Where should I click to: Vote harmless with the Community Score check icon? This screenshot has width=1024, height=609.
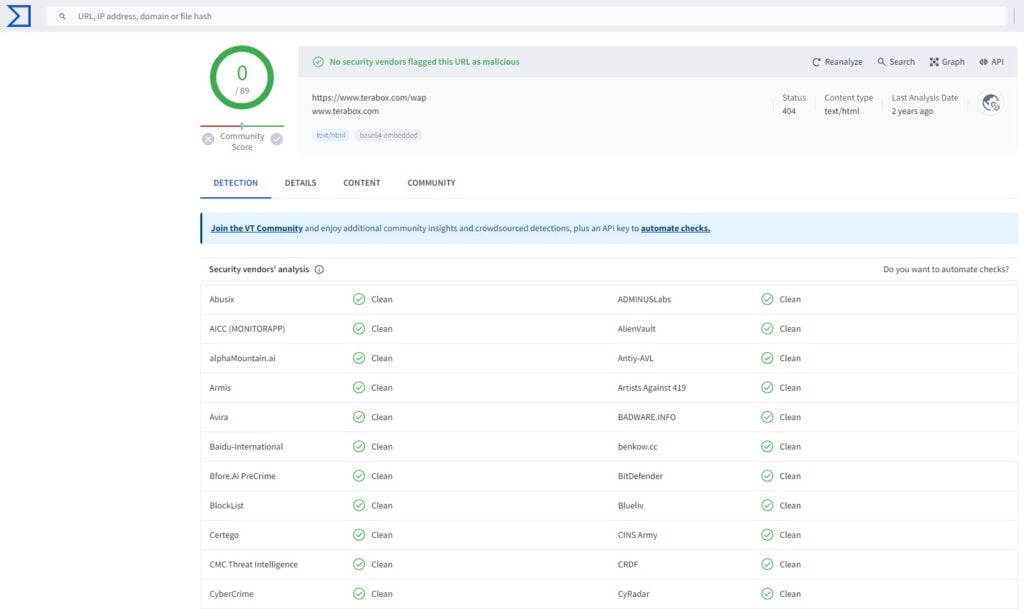277,139
